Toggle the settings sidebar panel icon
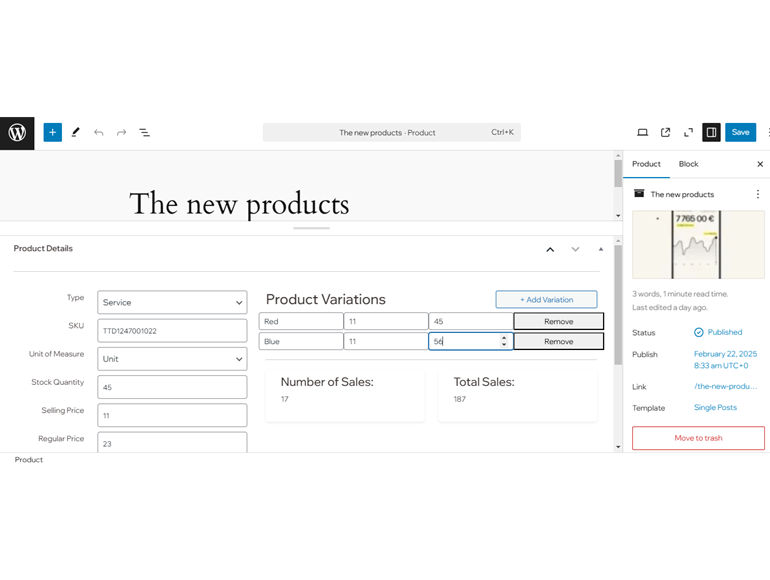This screenshot has width=770, height=580. (711, 133)
